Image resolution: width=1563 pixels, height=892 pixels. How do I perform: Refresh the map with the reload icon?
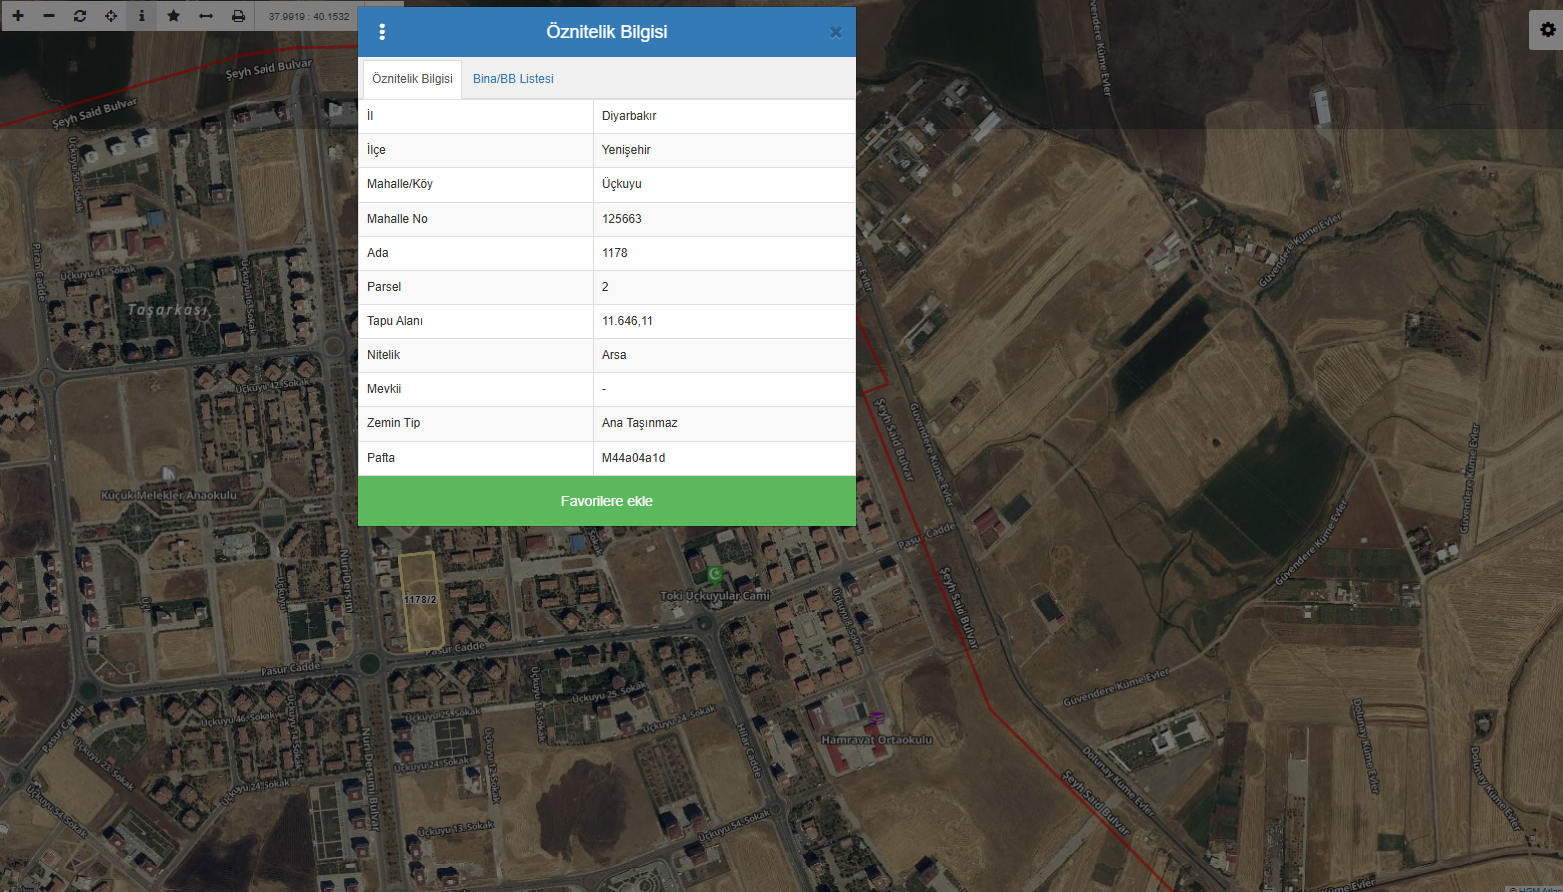[x=80, y=16]
